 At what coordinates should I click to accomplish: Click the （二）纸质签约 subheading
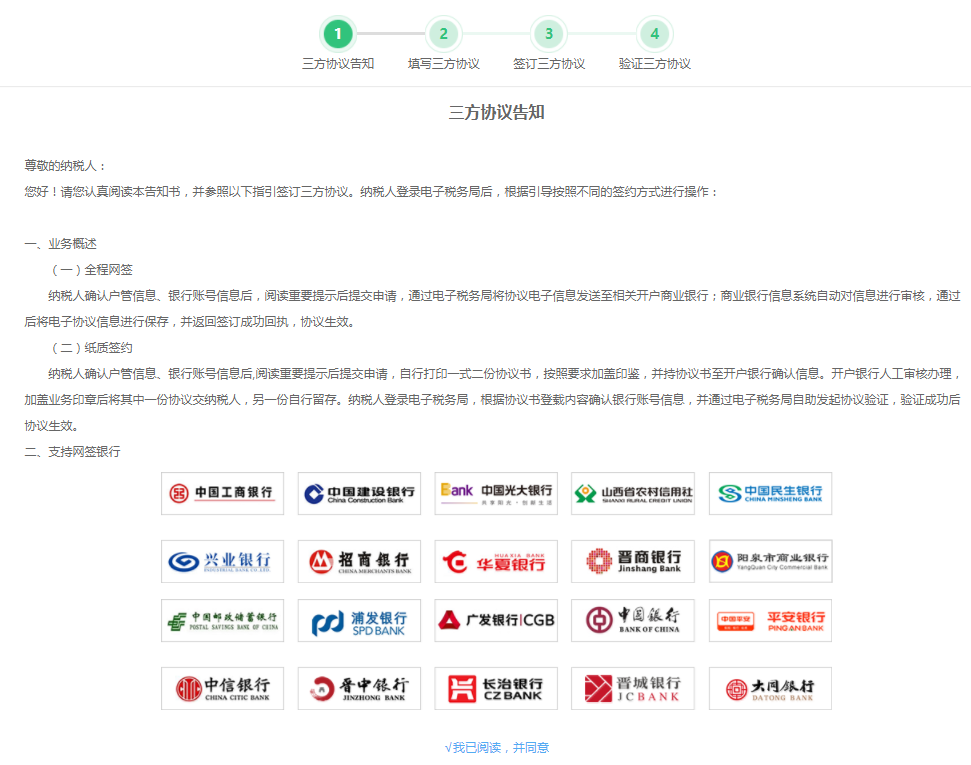90,348
